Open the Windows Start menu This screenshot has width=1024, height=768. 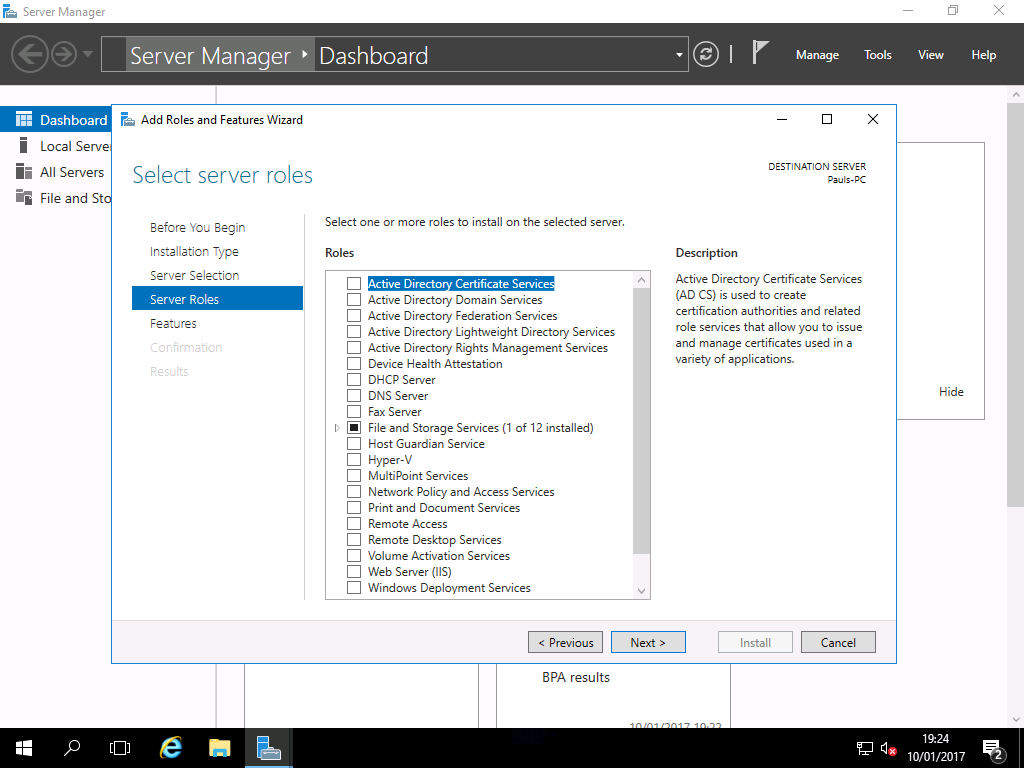click(24, 748)
